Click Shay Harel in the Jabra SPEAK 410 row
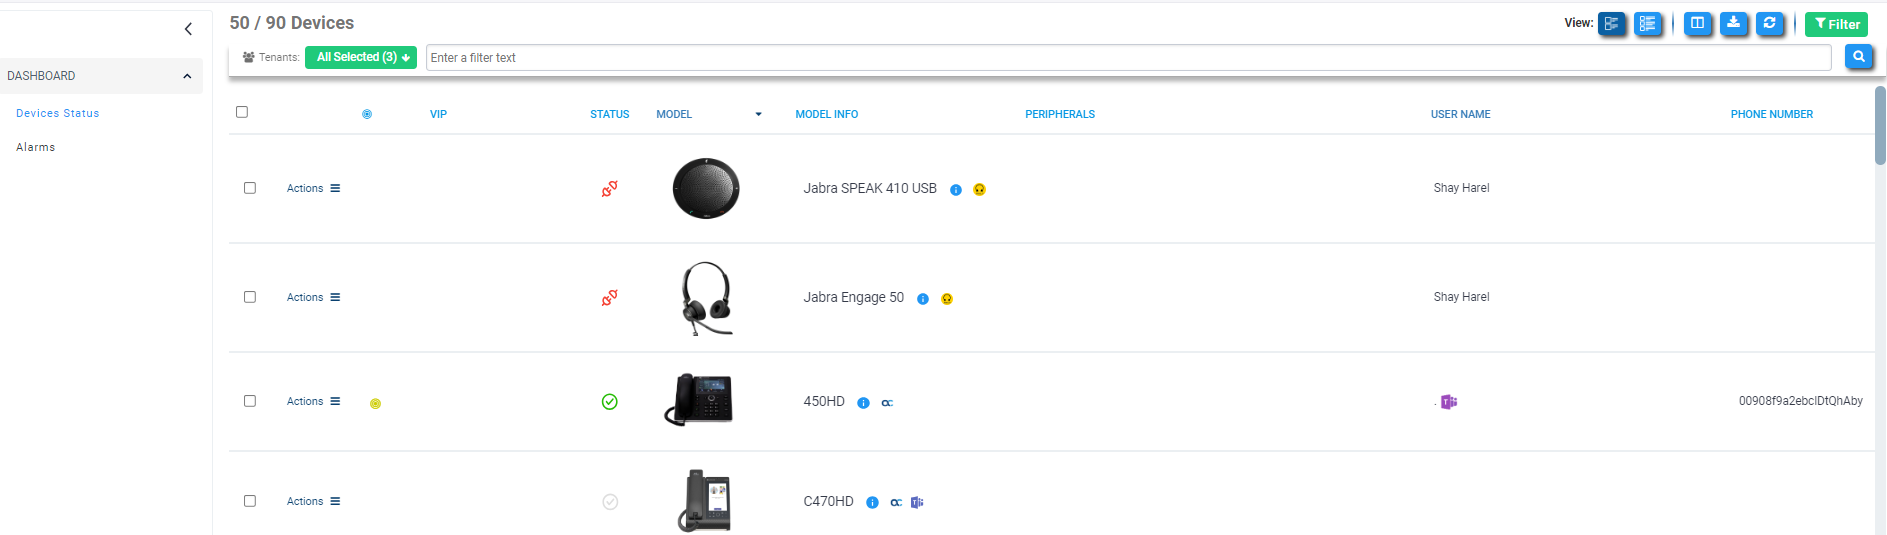This screenshot has height=535, width=1887. click(1461, 188)
